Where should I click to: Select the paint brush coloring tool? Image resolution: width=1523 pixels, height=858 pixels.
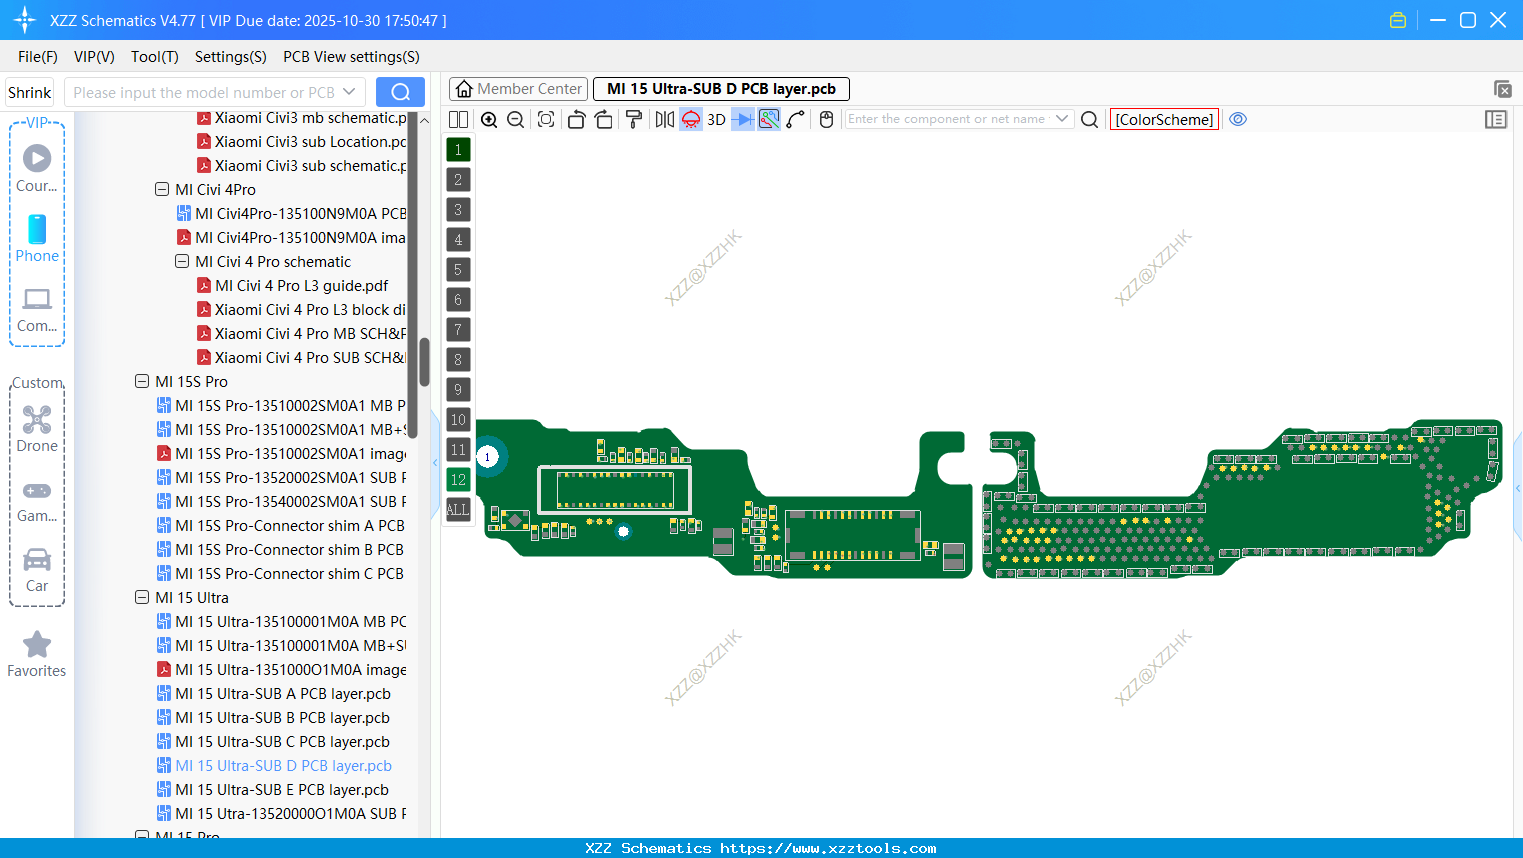pyautogui.click(x=634, y=119)
